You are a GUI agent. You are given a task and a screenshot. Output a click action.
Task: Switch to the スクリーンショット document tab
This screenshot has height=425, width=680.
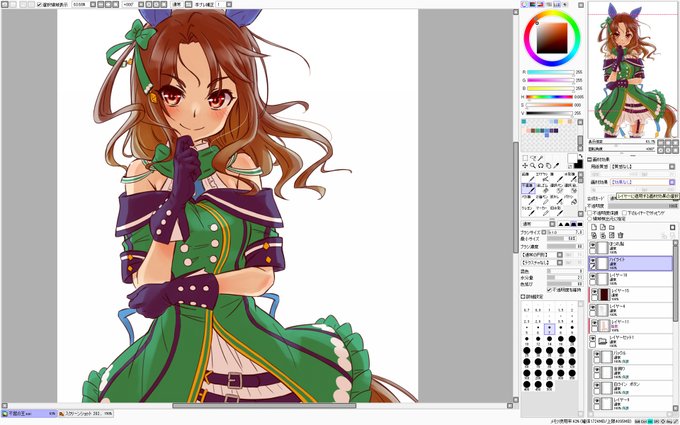pos(85,414)
